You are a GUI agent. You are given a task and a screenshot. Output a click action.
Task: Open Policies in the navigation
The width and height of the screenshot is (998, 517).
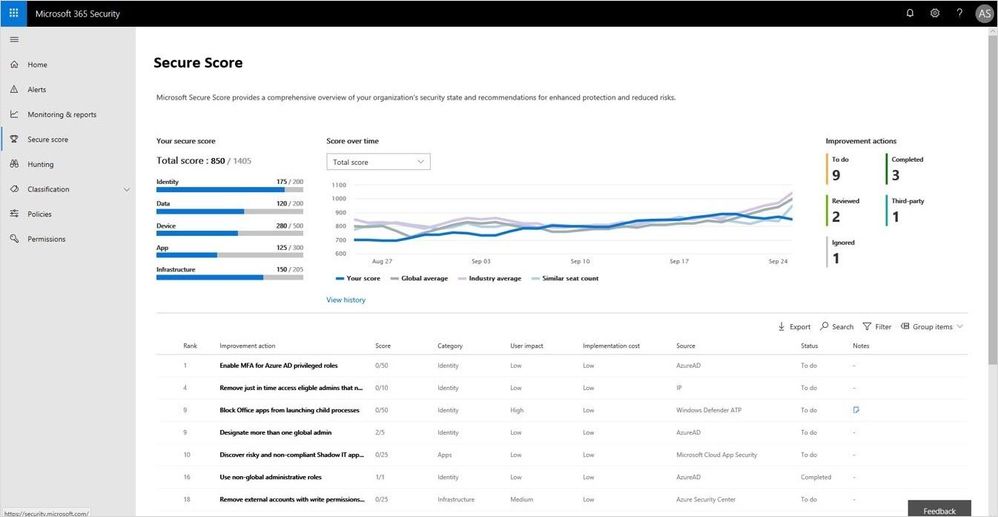(x=39, y=214)
